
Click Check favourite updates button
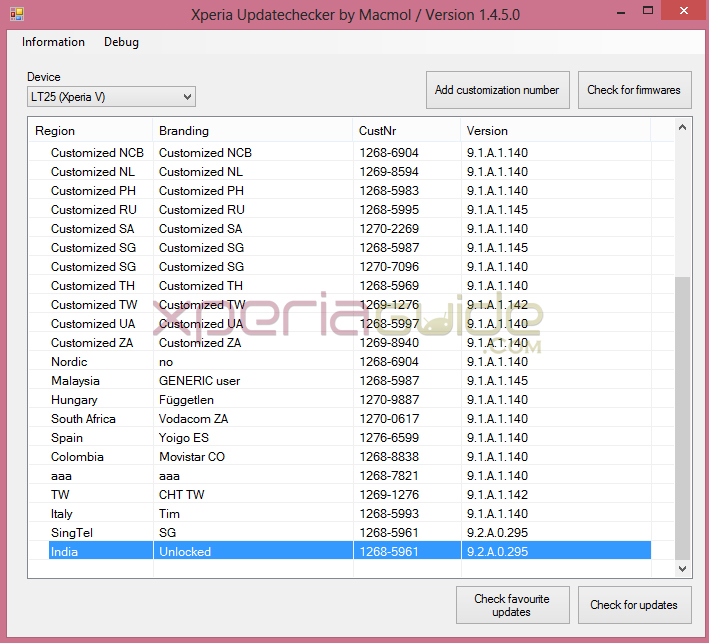pos(512,605)
